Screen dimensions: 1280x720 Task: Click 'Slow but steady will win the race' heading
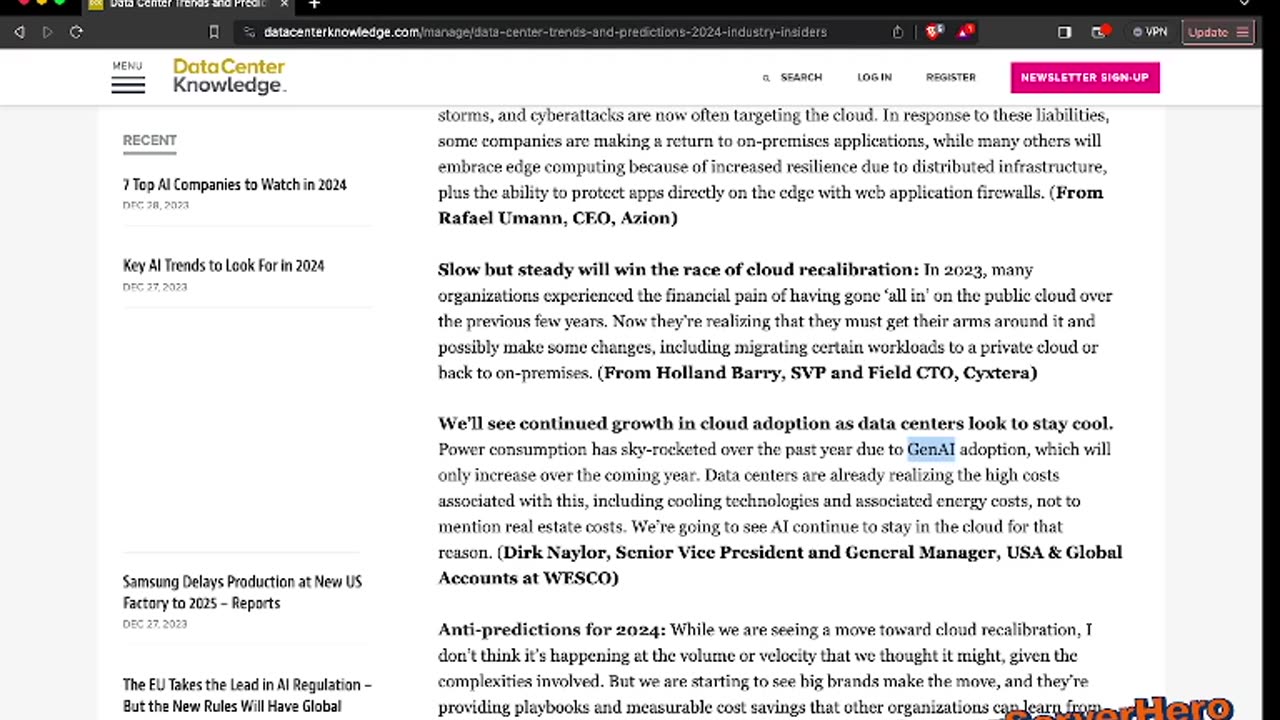tap(678, 270)
